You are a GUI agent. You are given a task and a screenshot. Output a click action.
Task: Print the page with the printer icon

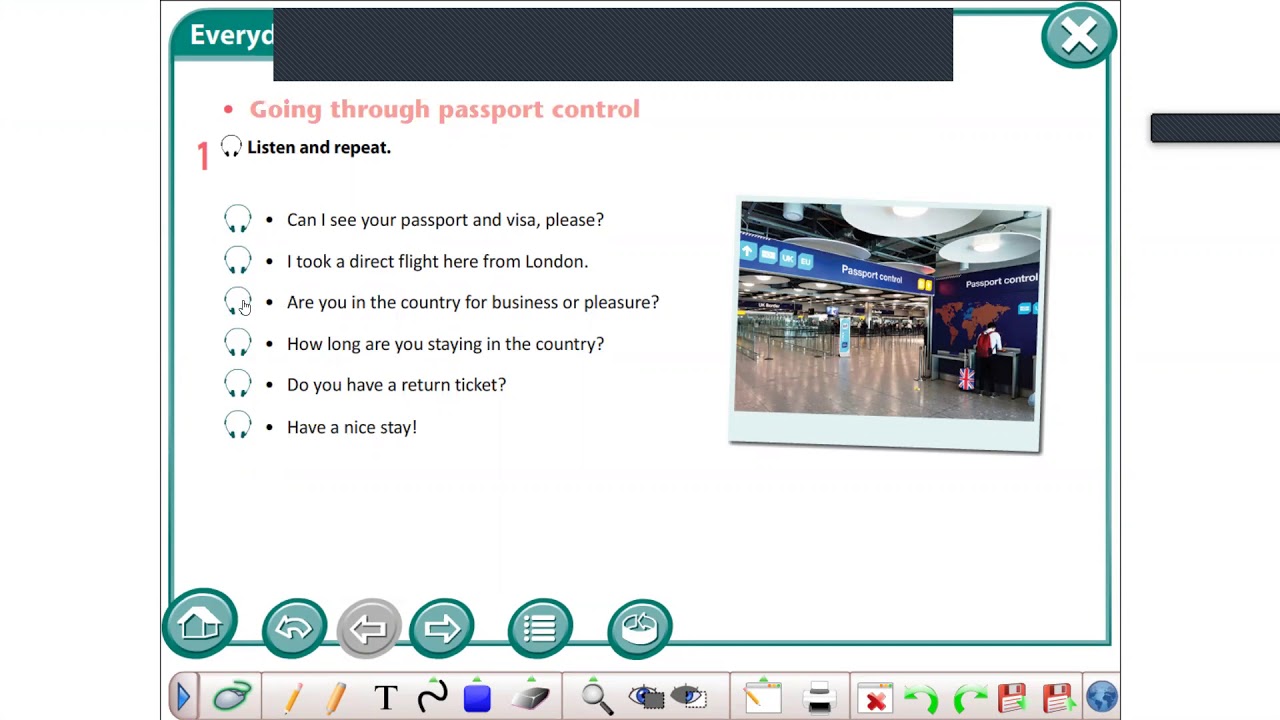point(819,697)
